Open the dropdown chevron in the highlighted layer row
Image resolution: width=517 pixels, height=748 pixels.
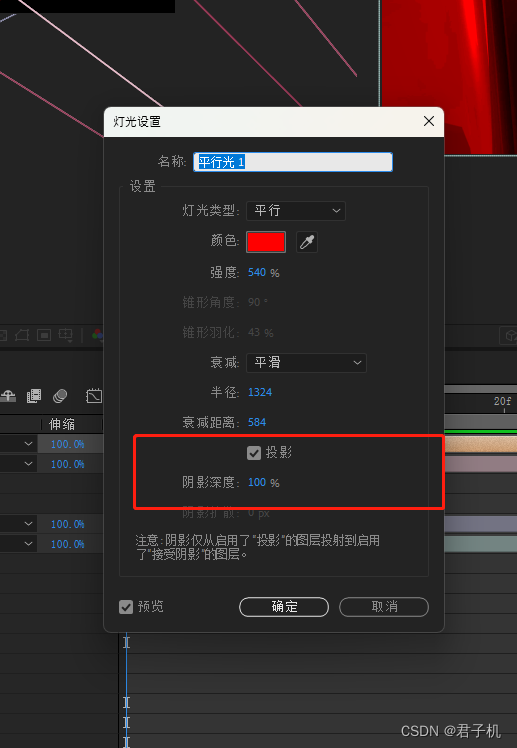[29, 444]
